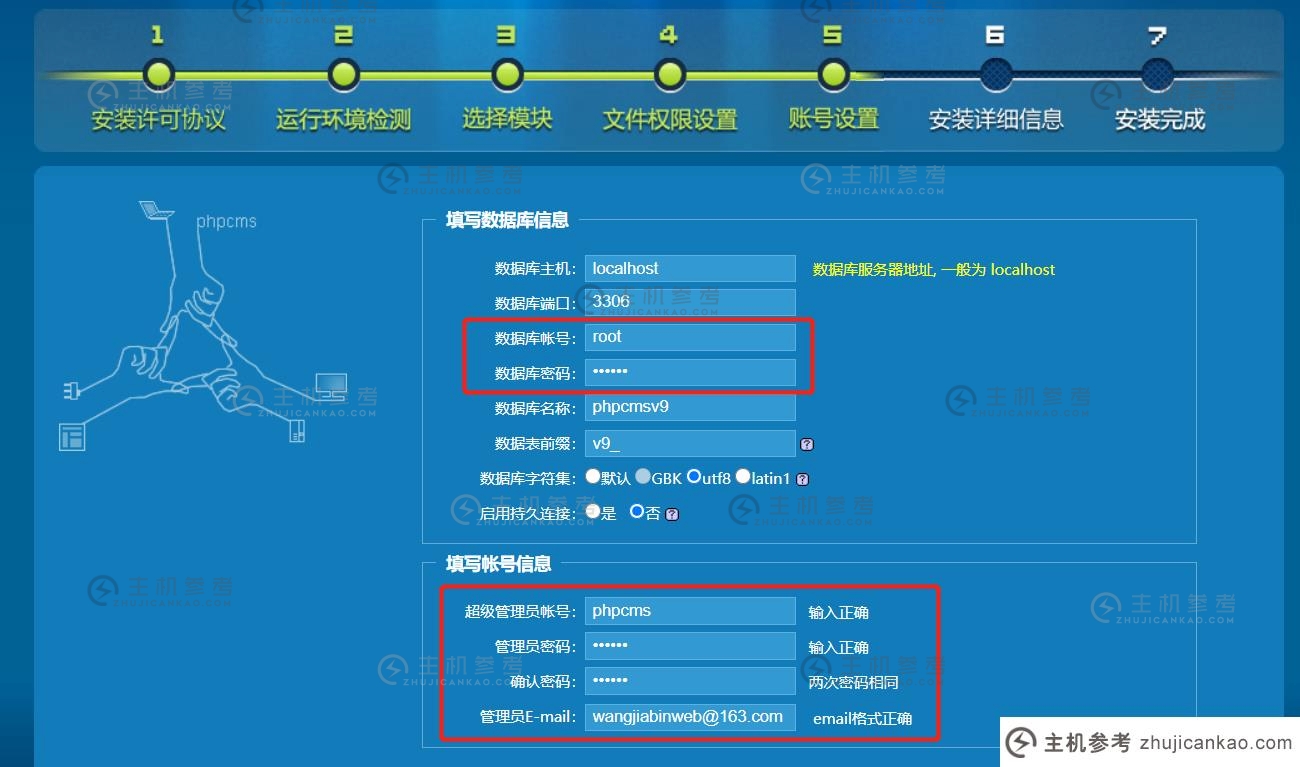Click the yellow hint 数据库服务器地址 text
1300x767 pixels.
tap(934, 269)
